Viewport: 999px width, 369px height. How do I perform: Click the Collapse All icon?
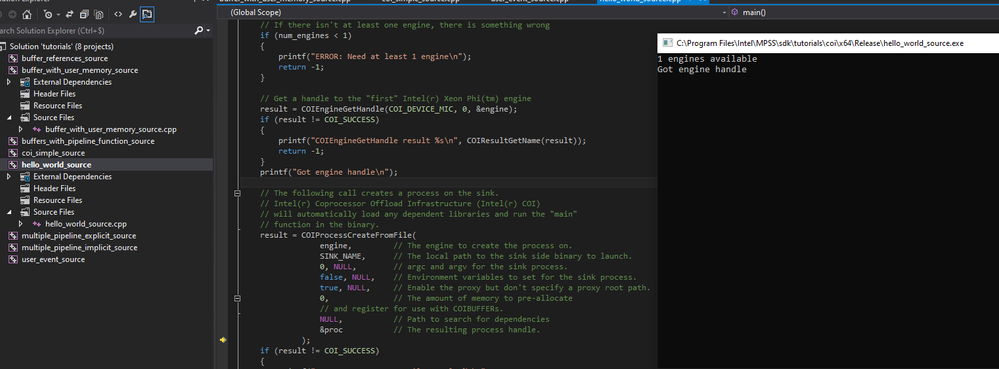(83, 14)
